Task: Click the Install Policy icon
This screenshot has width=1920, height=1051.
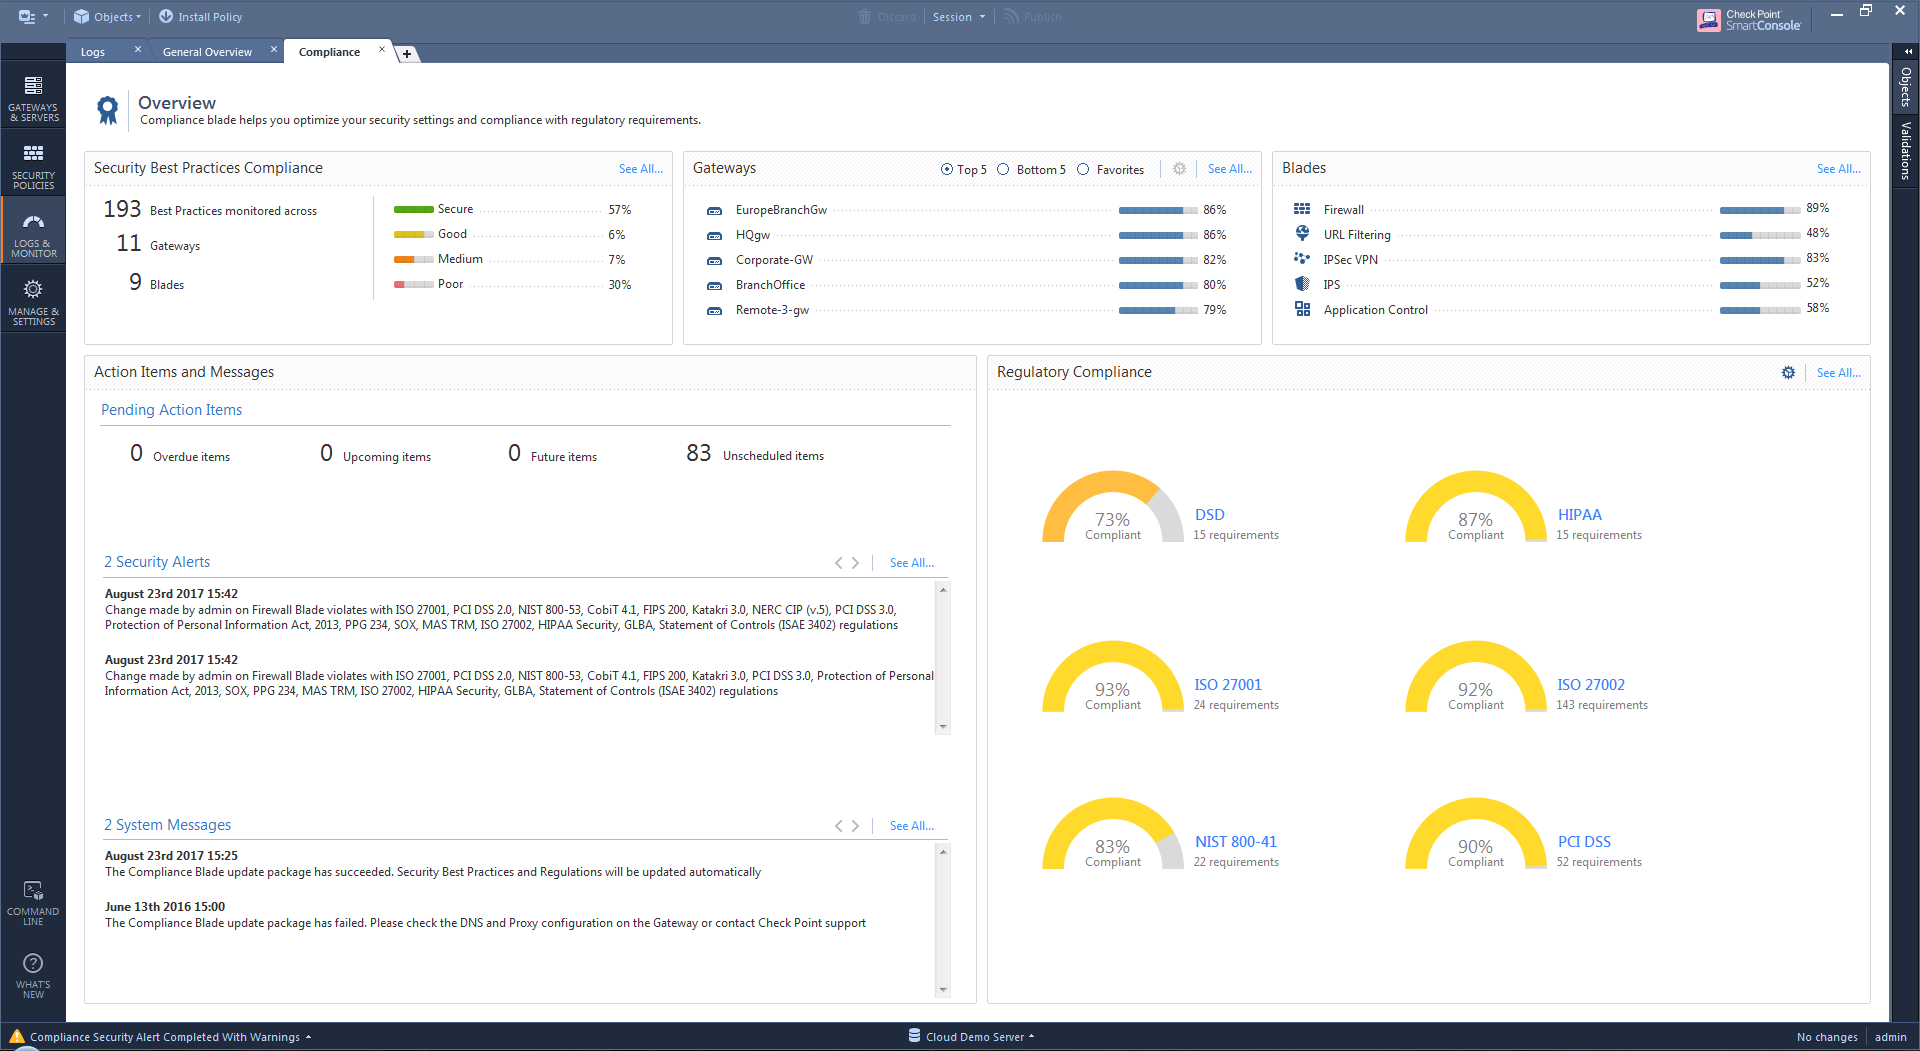Action: 166,16
